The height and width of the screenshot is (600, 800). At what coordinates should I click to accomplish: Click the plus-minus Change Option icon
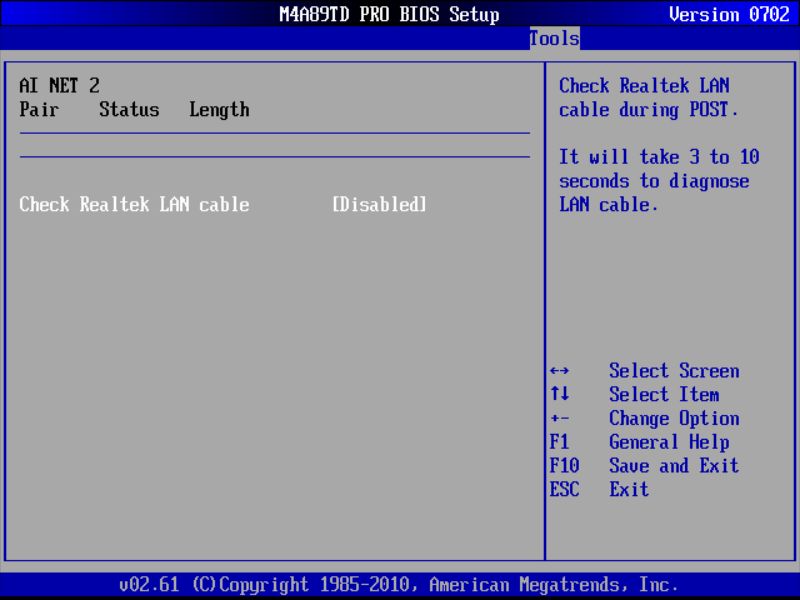560,419
